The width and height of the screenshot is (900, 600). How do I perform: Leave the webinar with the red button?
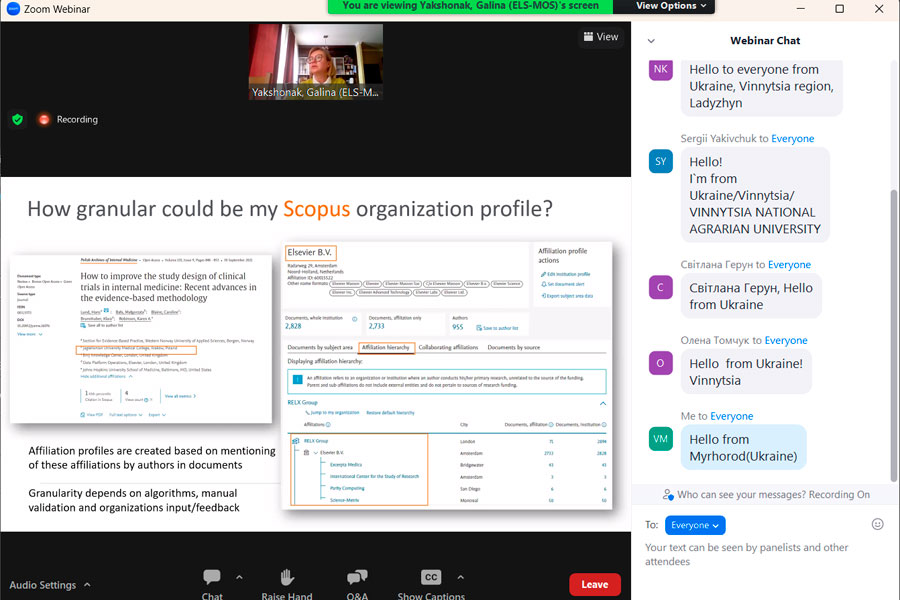(x=595, y=584)
